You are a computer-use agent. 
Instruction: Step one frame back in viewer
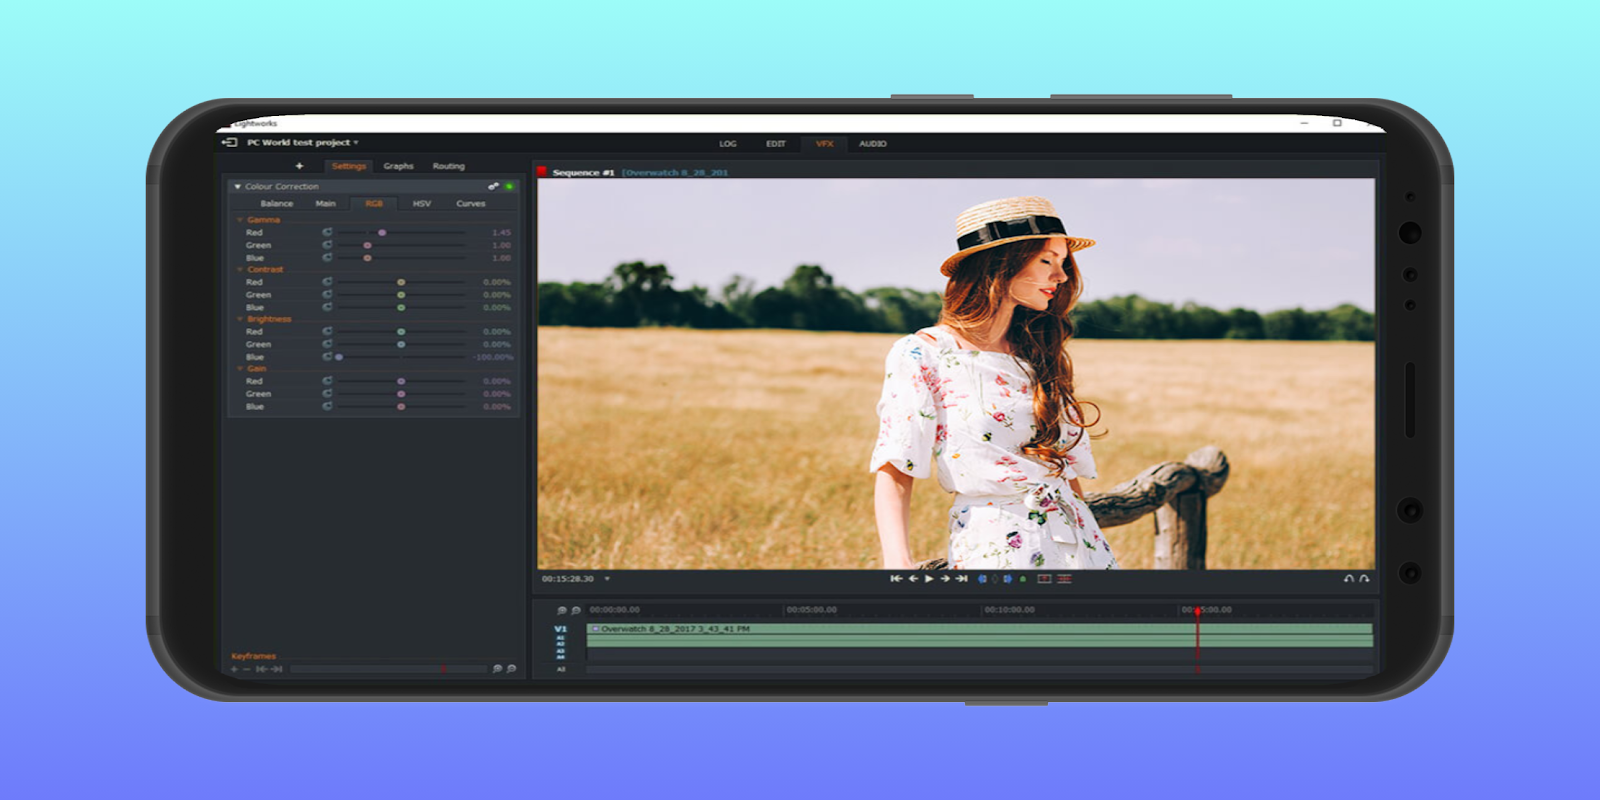pos(912,579)
